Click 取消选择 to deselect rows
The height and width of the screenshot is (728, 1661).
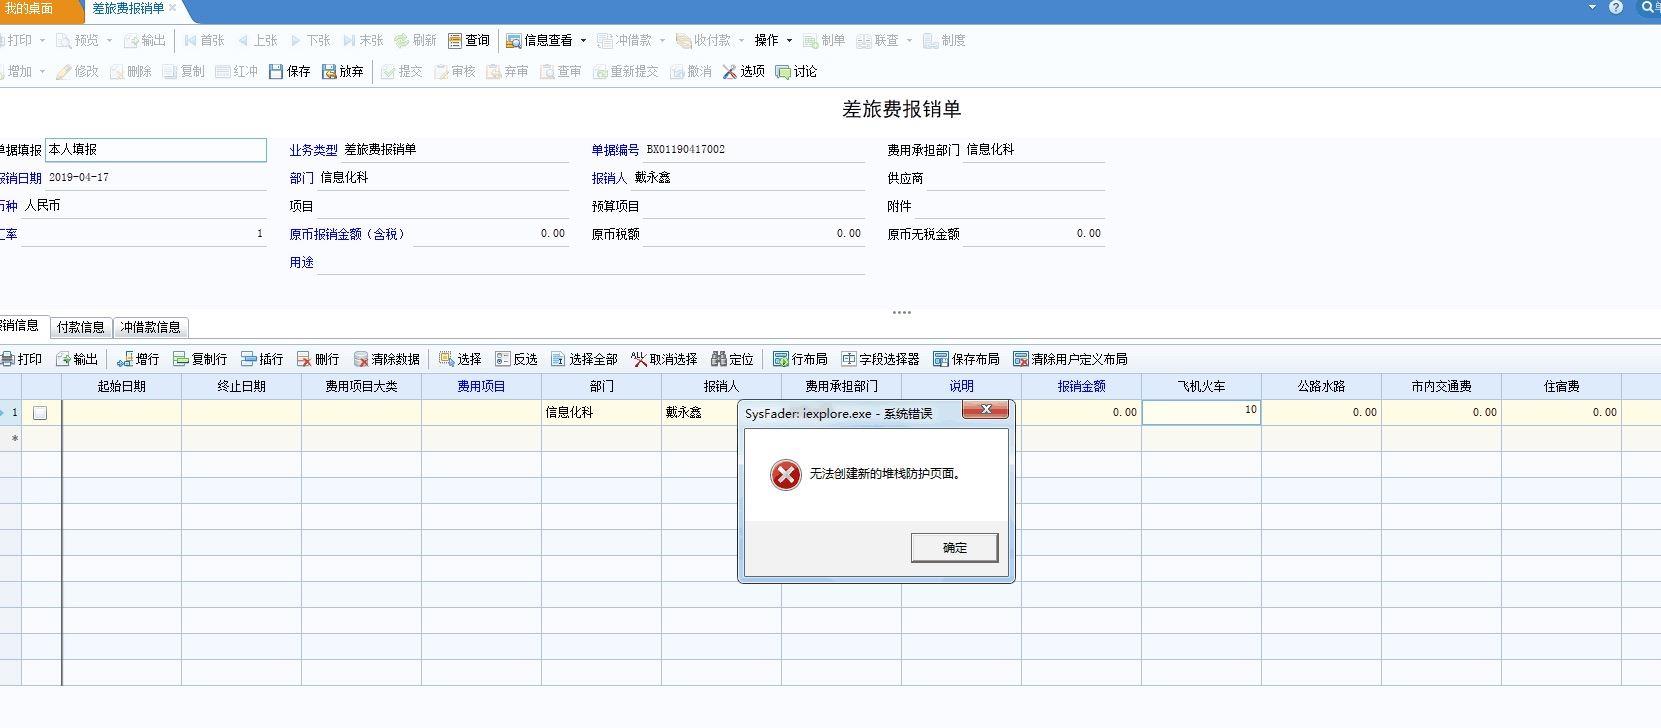[664, 359]
